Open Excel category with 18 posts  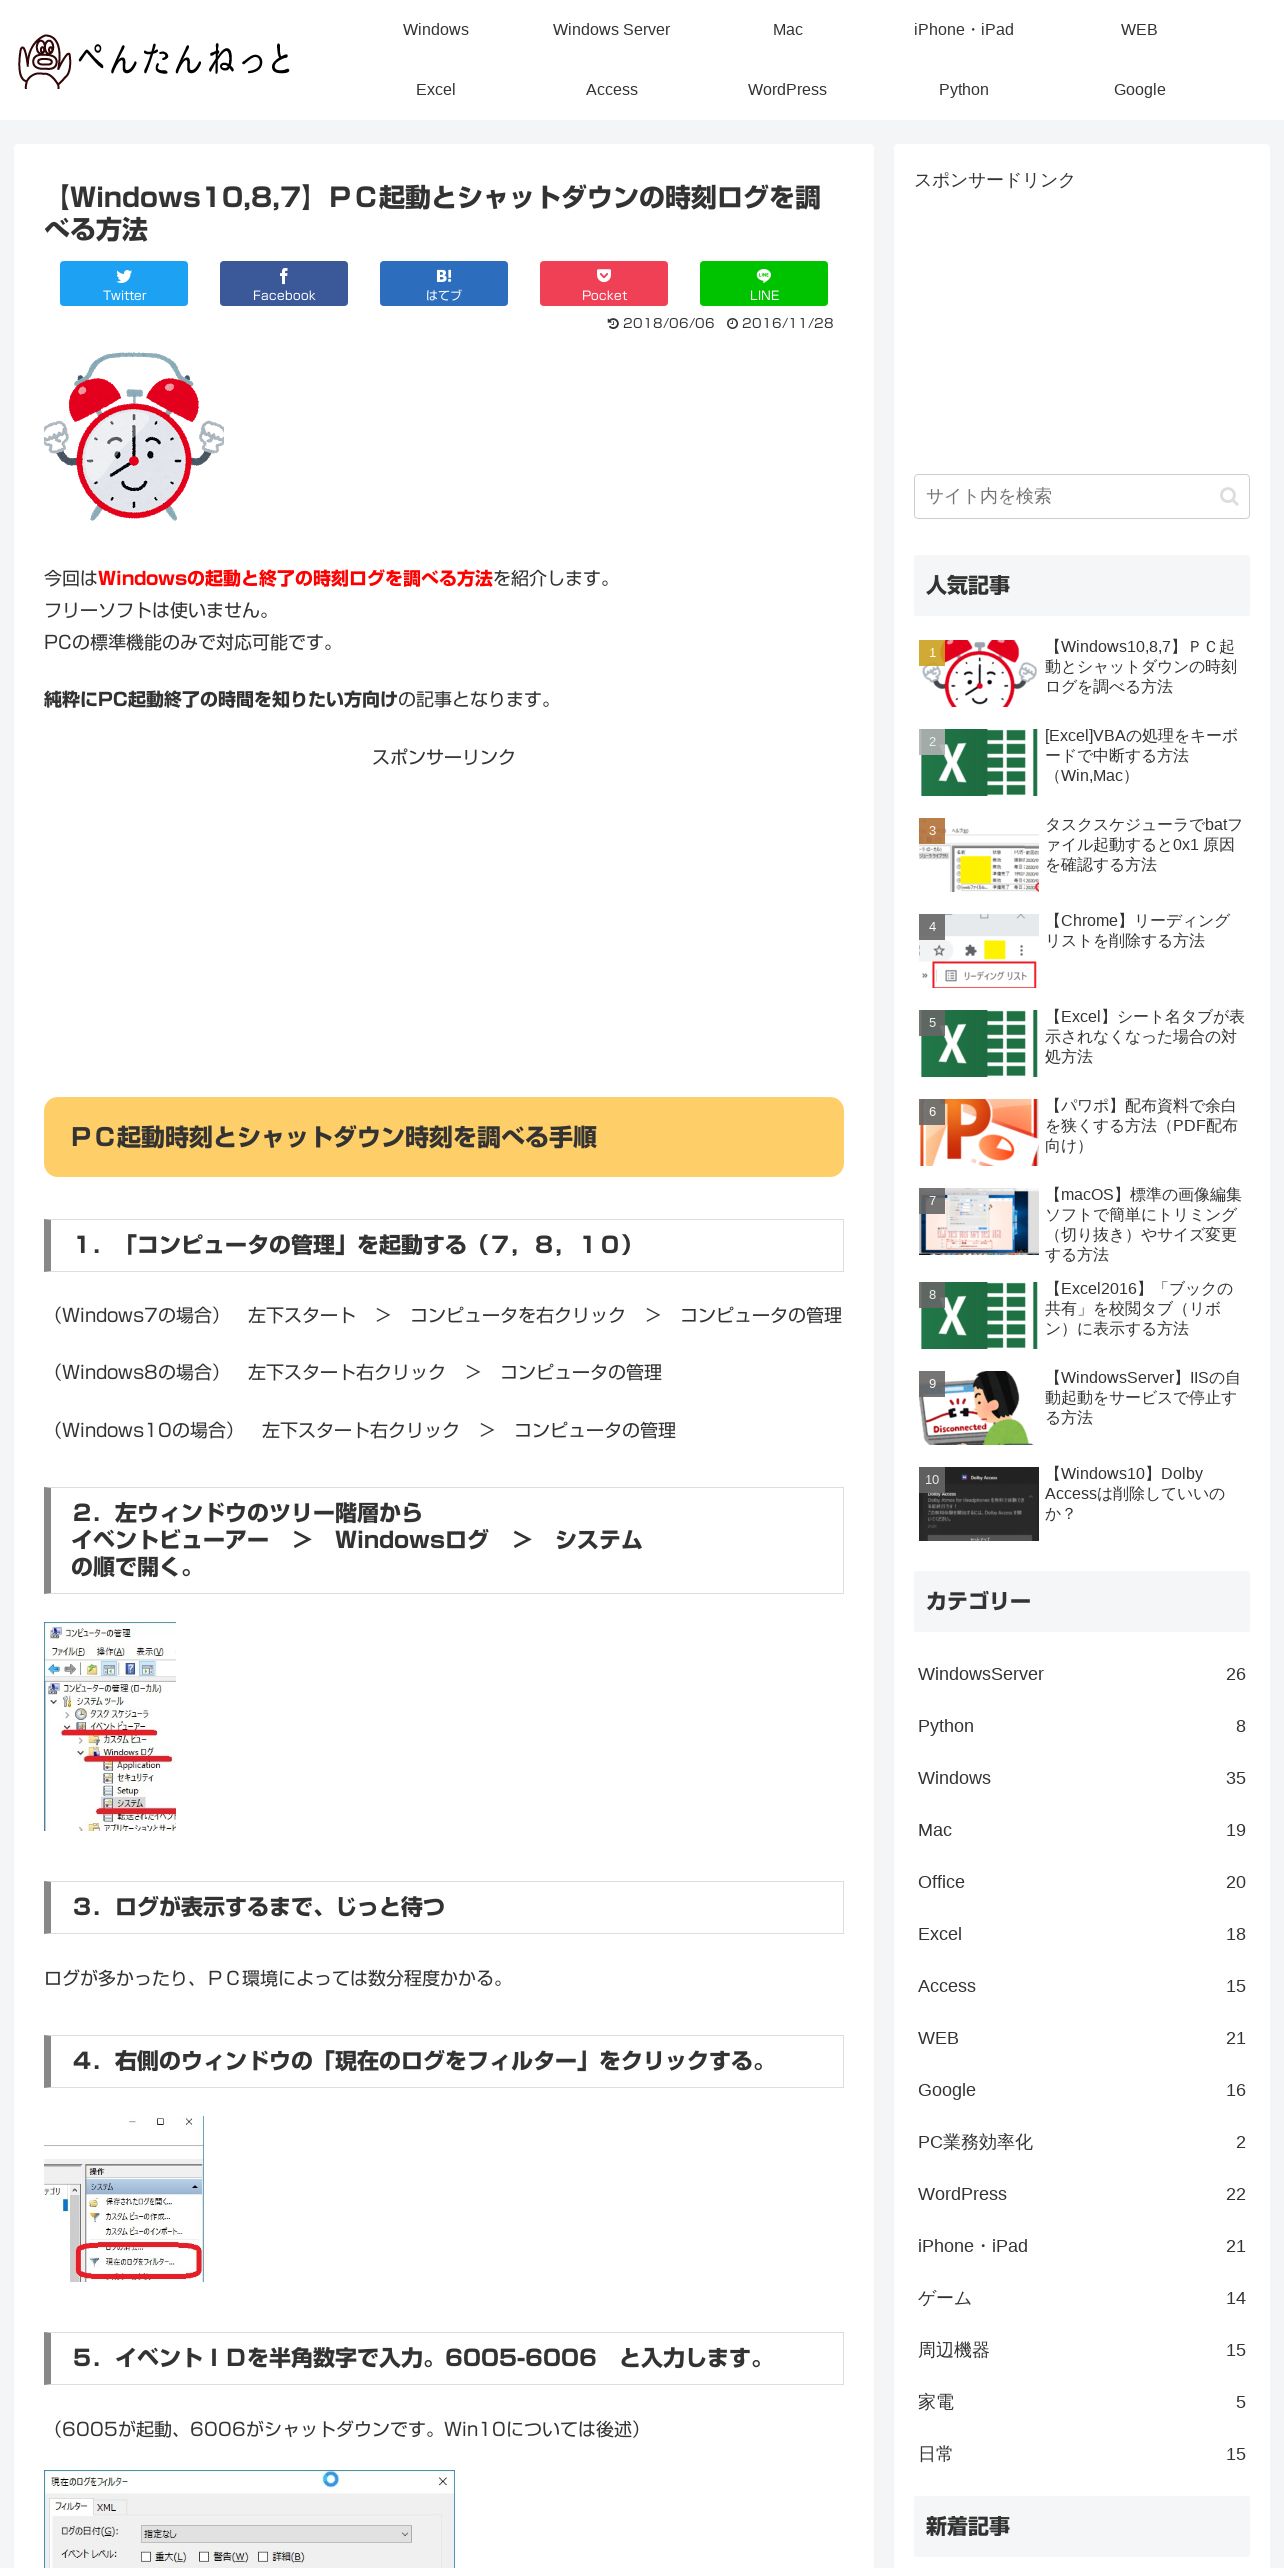click(1082, 1934)
